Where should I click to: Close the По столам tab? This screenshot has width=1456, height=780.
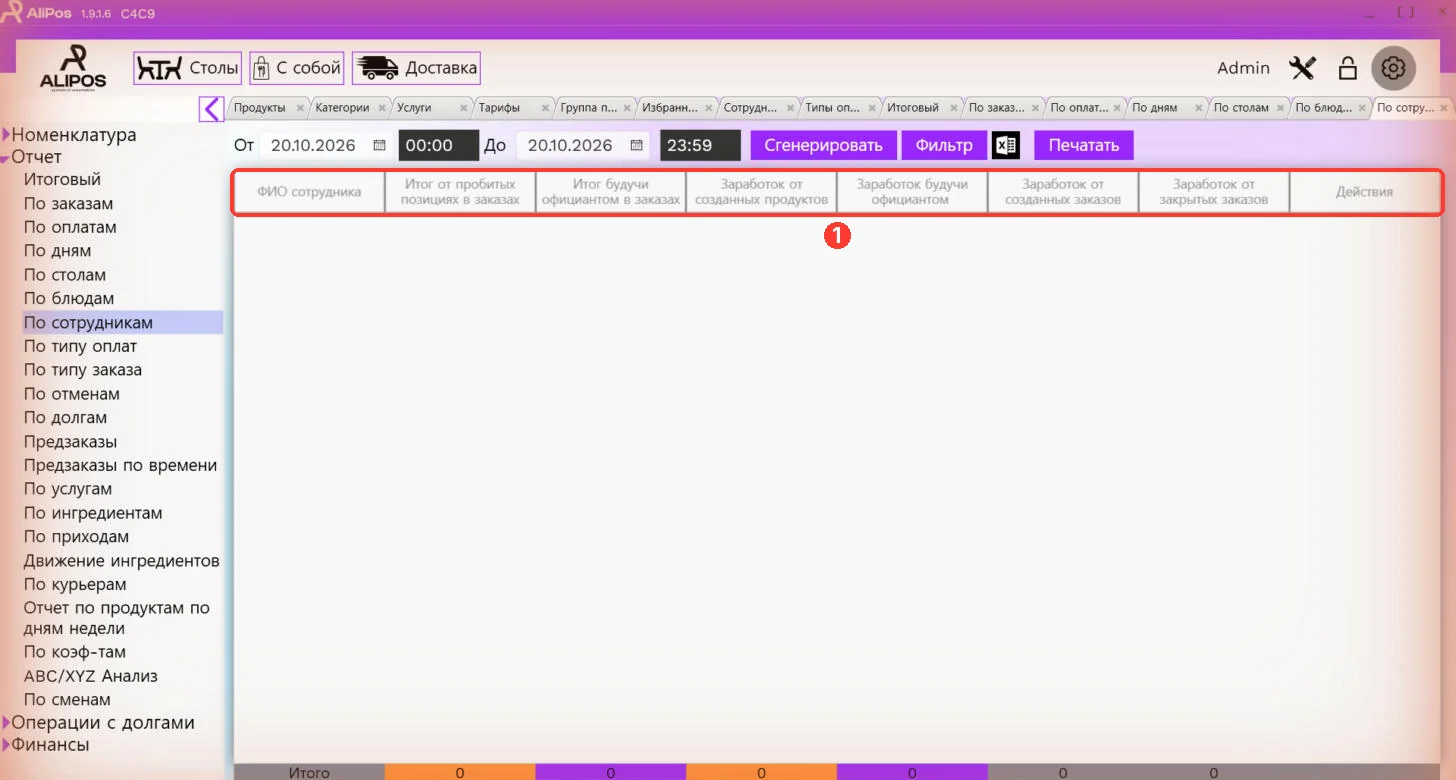[x=1281, y=108]
